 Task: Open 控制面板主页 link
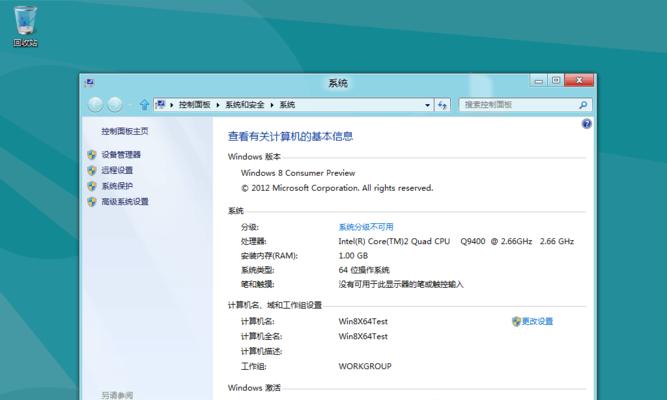(125, 131)
